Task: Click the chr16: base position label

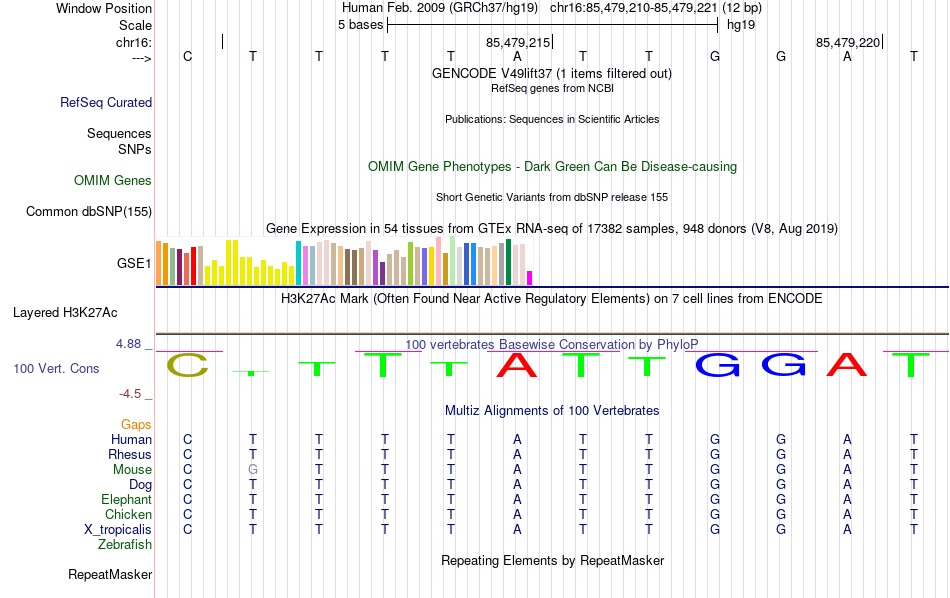Action: (134, 42)
